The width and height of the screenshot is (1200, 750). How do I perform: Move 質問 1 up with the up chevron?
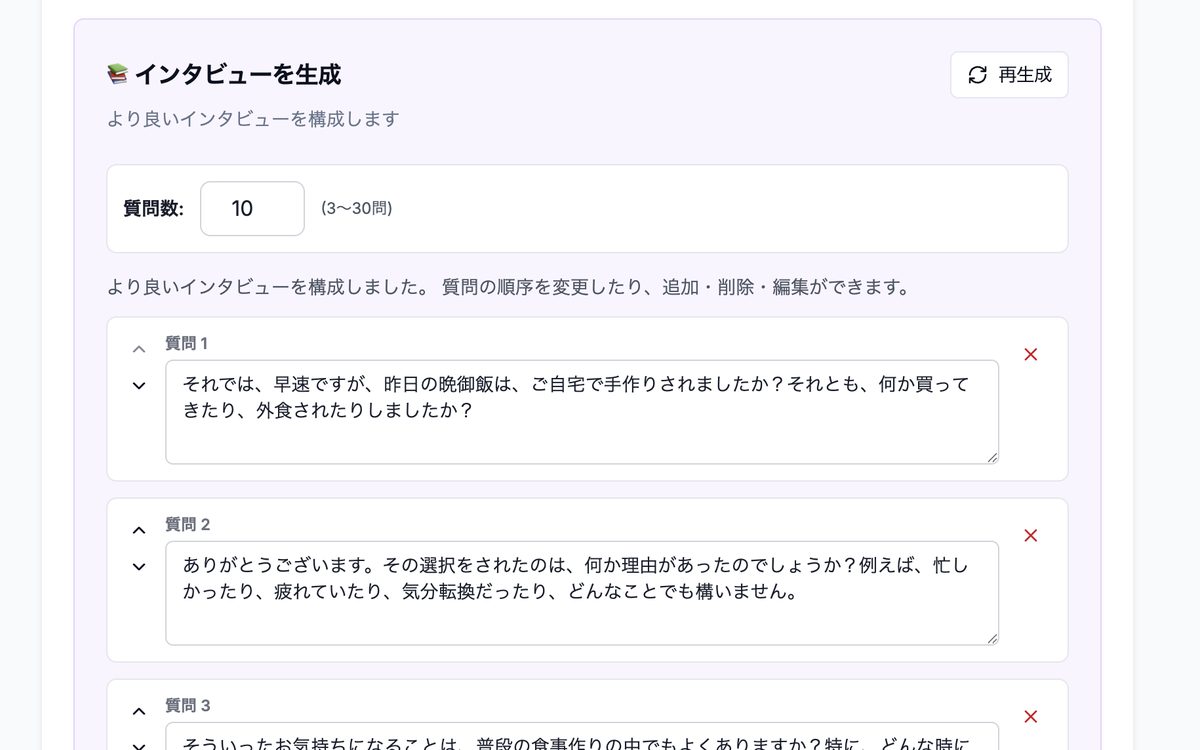coord(139,349)
